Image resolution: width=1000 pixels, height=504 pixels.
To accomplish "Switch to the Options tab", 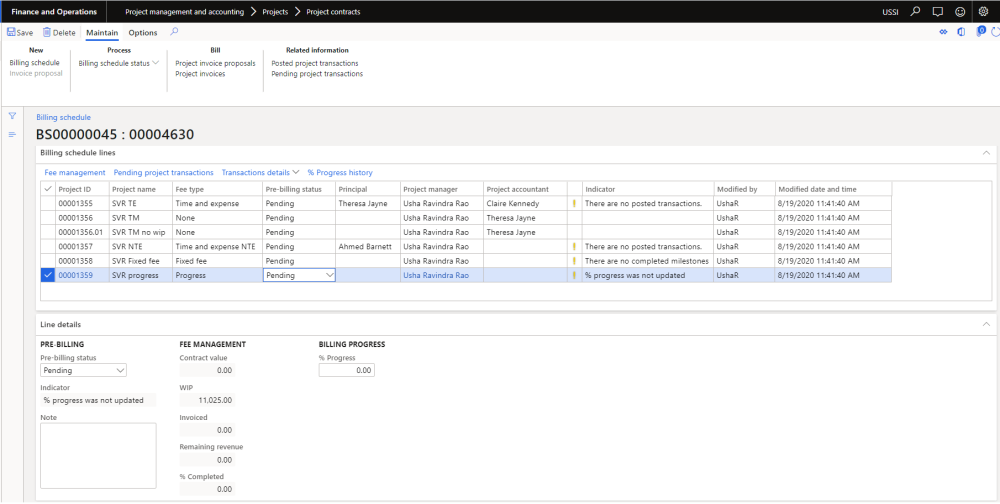I will click(143, 33).
